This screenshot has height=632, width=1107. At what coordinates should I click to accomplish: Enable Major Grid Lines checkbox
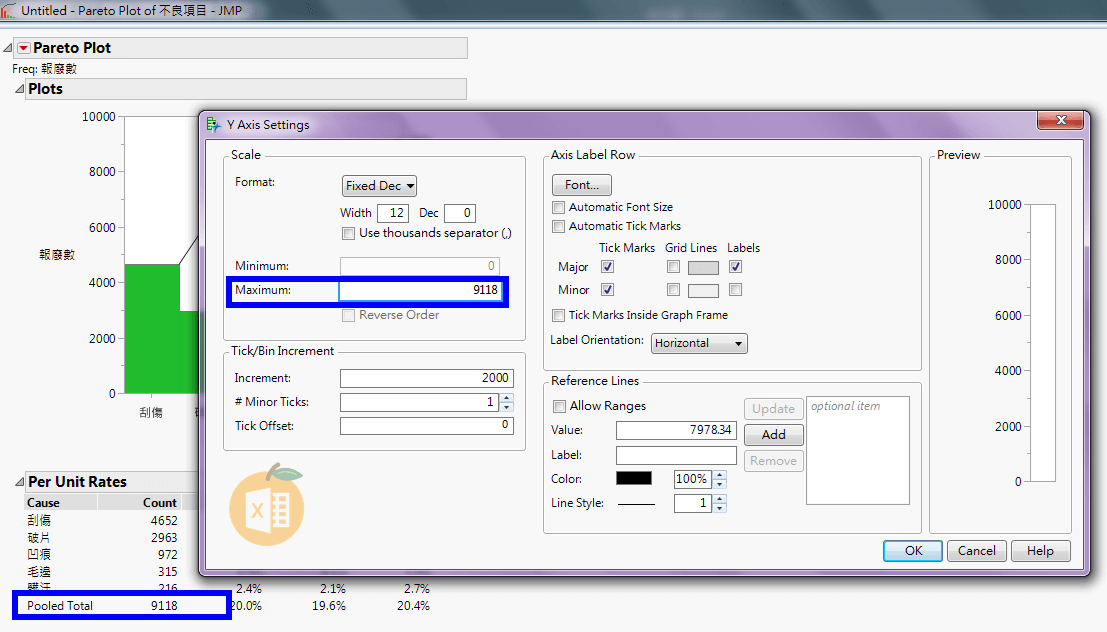[x=673, y=267]
